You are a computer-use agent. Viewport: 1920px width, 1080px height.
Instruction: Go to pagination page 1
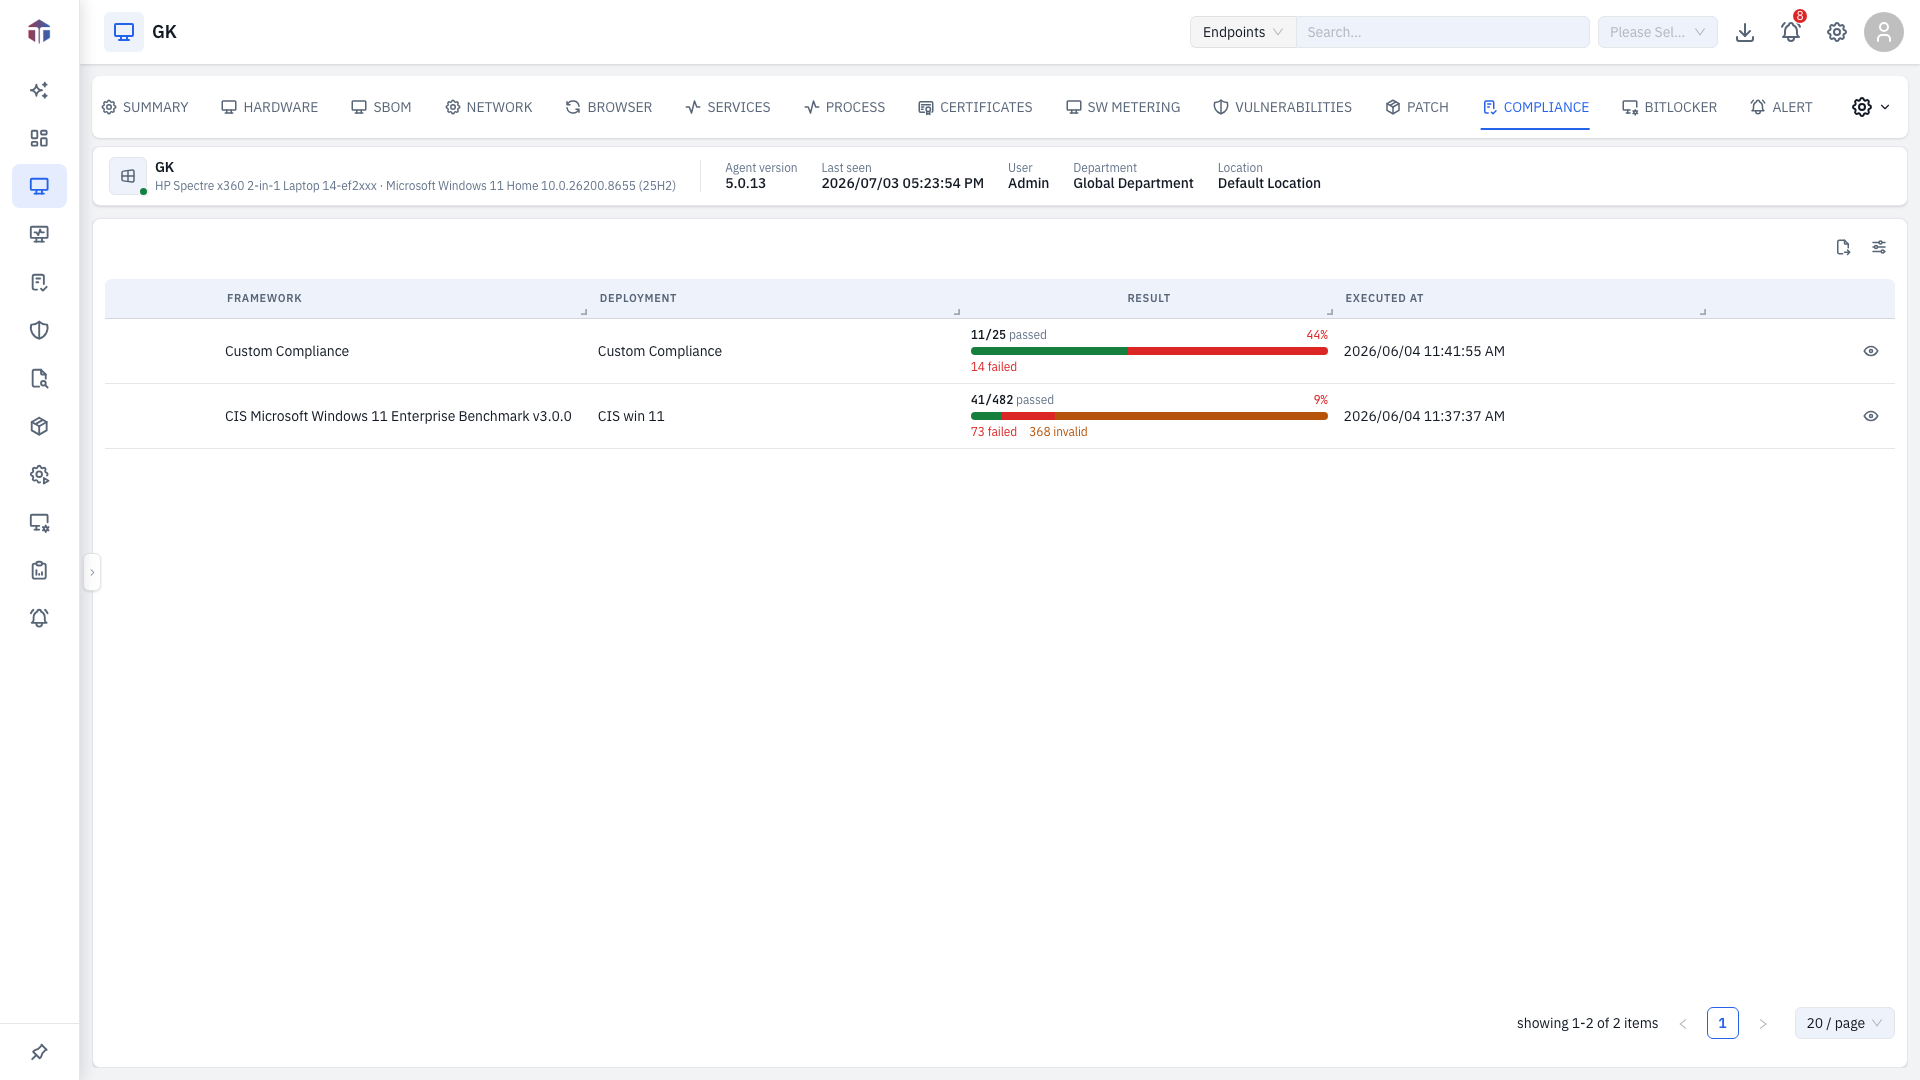(1722, 1023)
